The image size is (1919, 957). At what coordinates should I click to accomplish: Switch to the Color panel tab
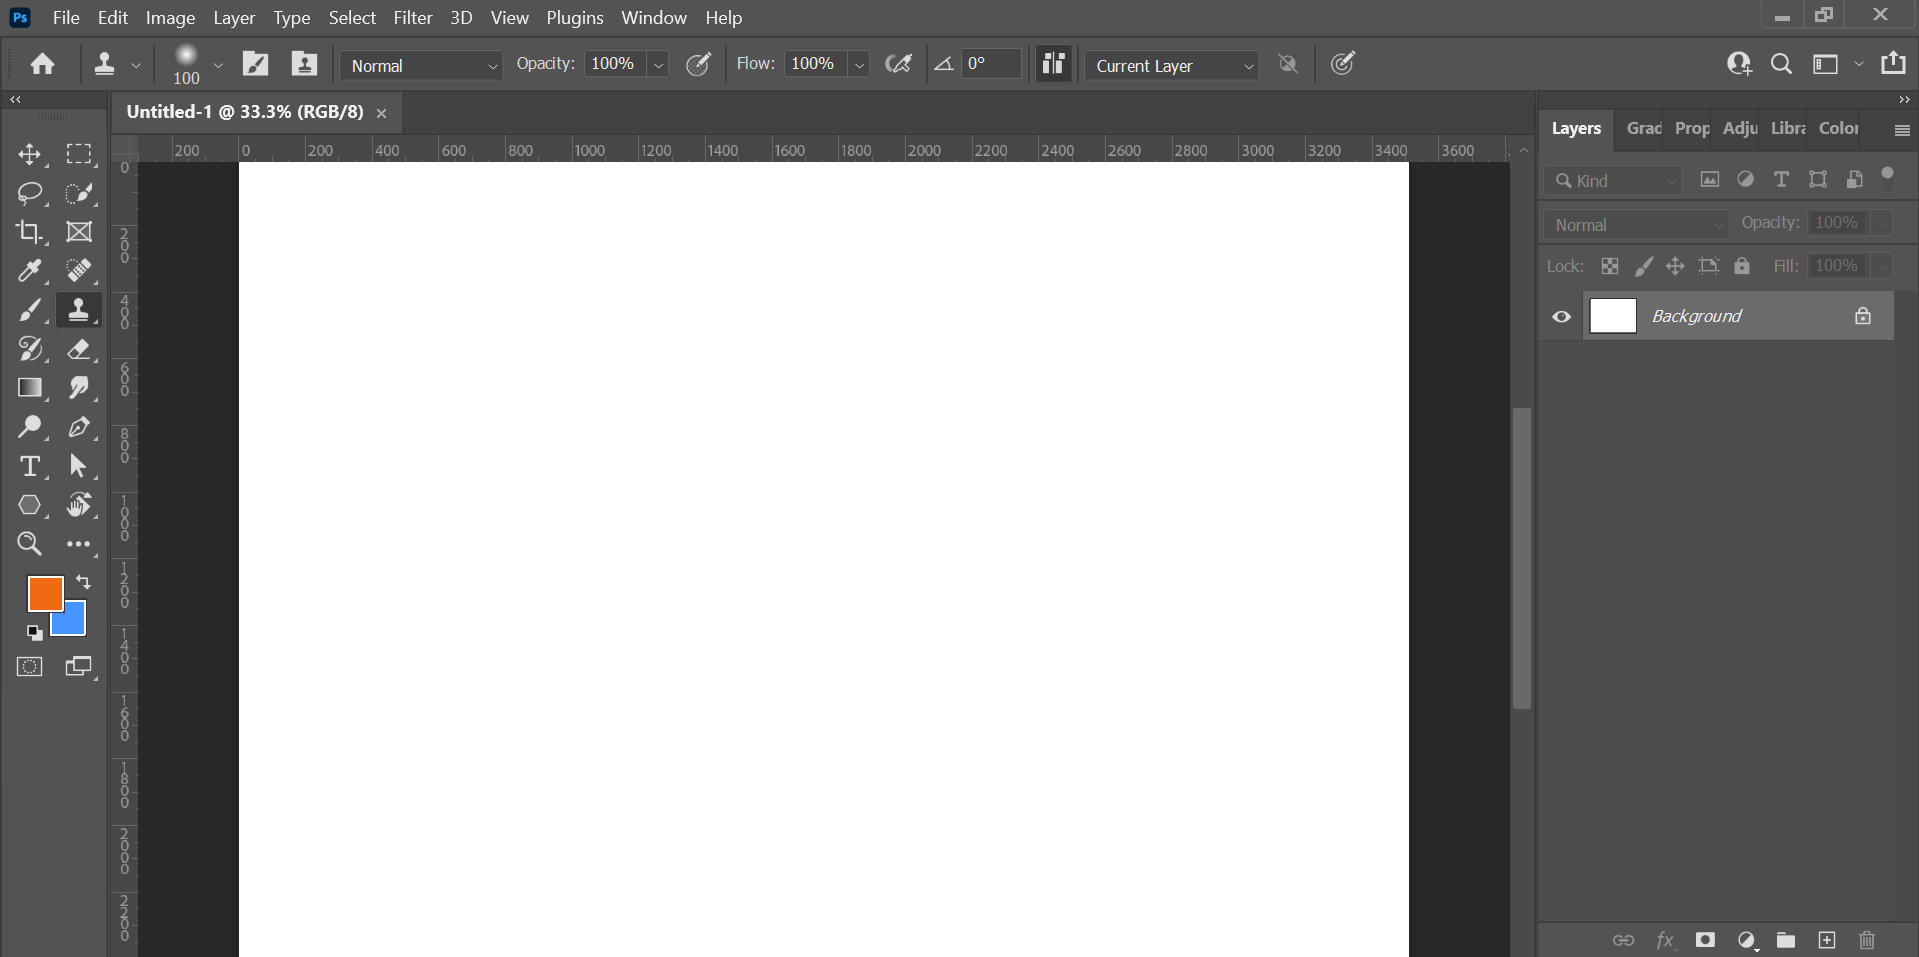1838,128
